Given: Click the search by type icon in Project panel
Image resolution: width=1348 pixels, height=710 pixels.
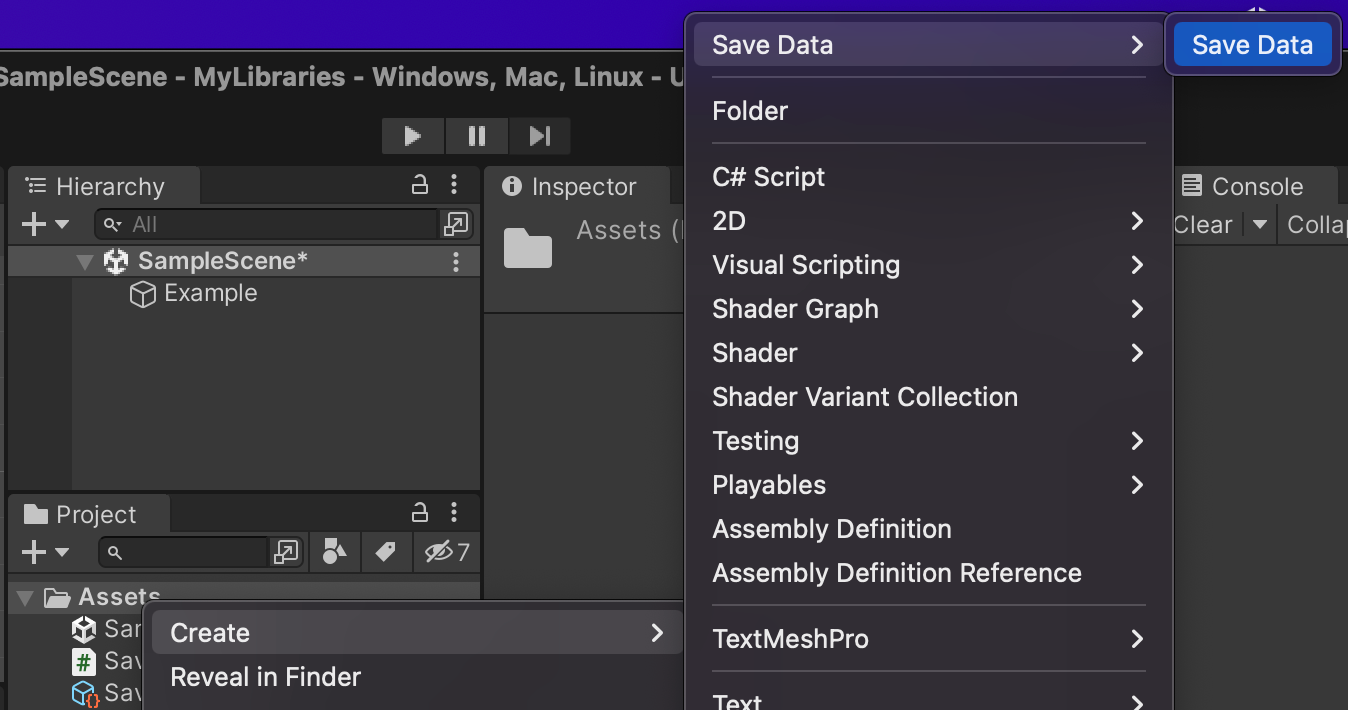Looking at the screenshot, I should click(x=334, y=552).
